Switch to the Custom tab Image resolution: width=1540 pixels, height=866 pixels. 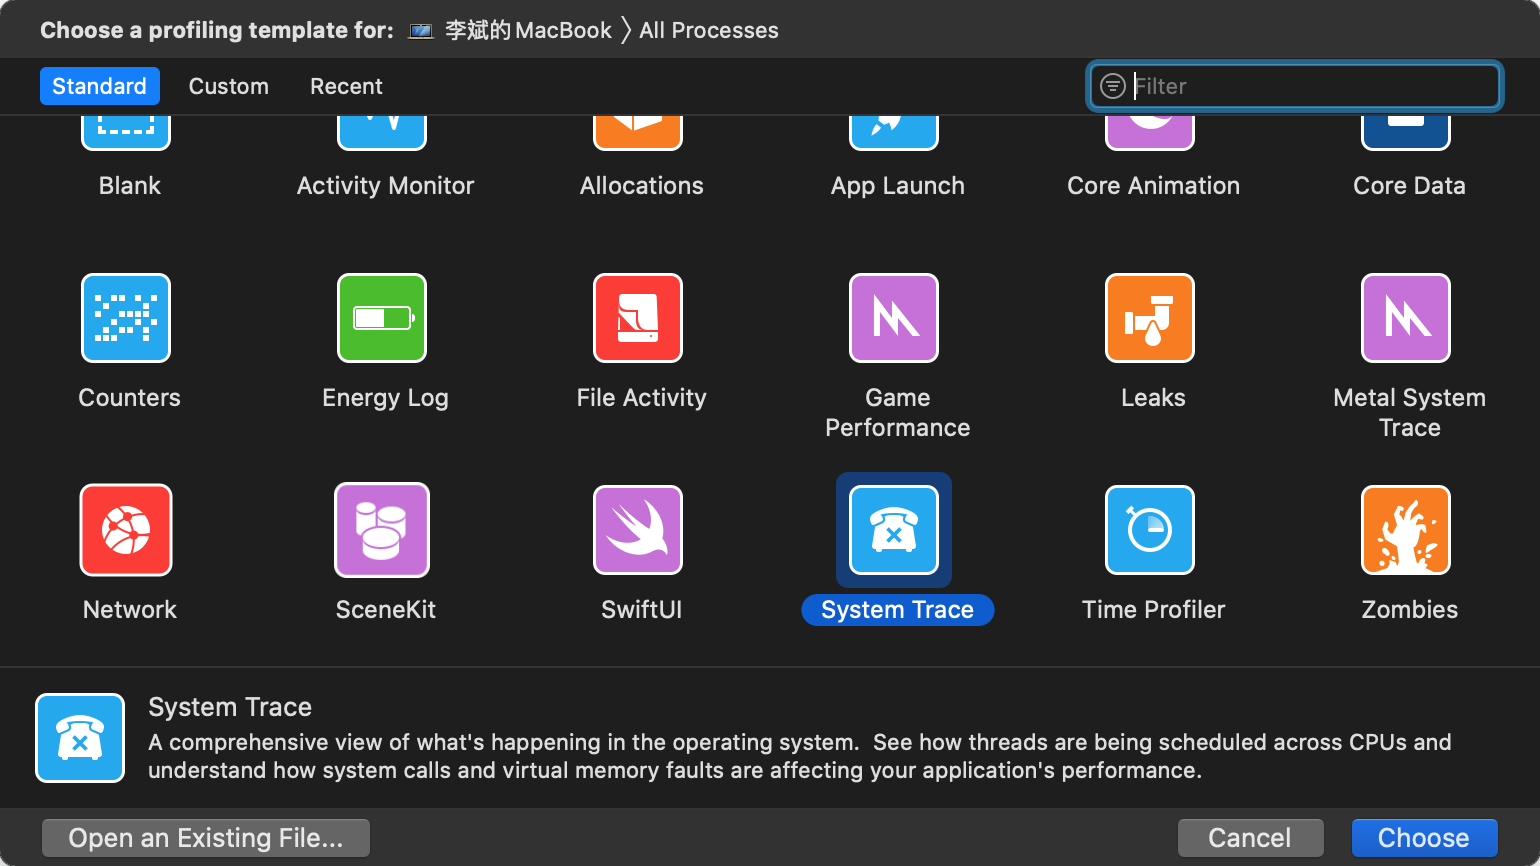[x=229, y=86]
